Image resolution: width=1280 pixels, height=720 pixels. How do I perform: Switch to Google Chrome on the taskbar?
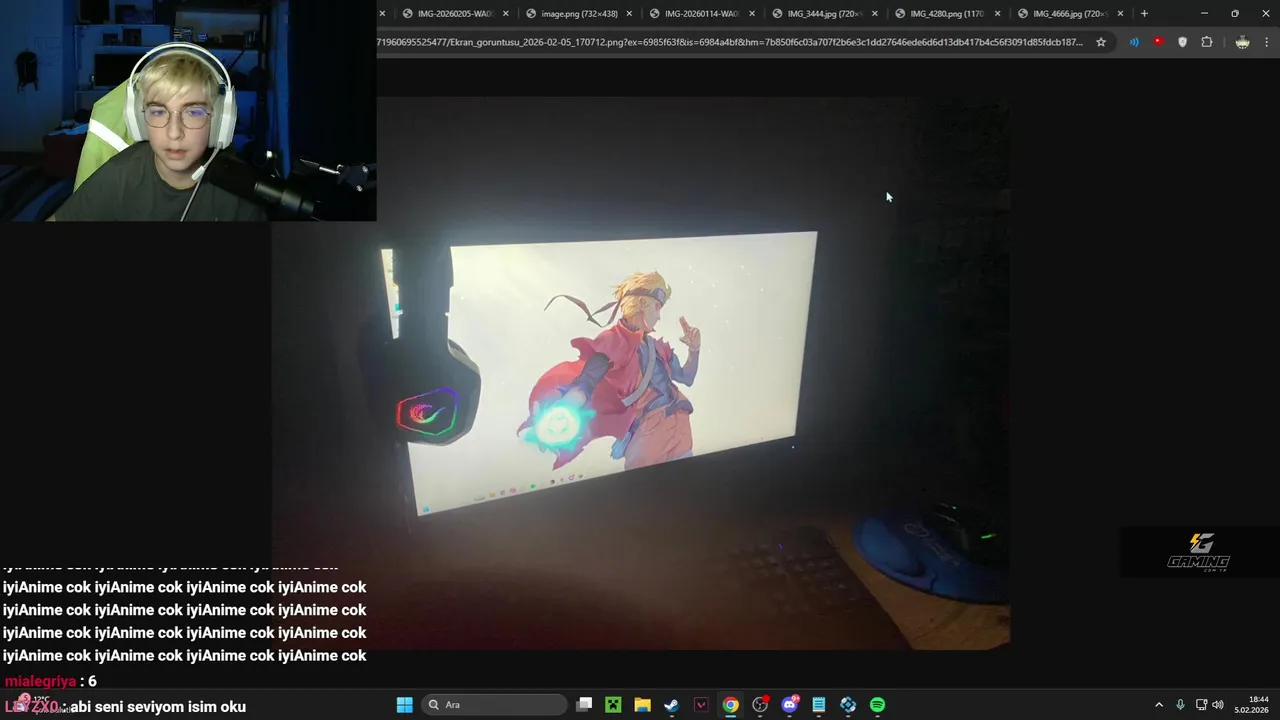(731, 705)
